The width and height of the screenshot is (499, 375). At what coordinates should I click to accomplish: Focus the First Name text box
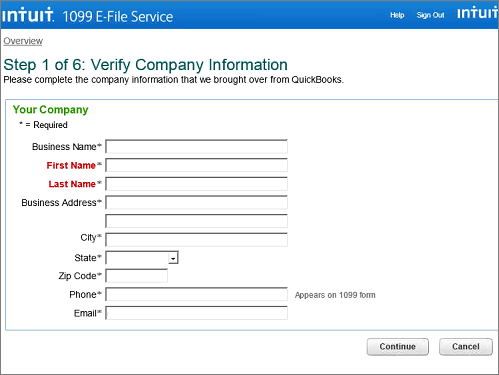click(x=196, y=165)
